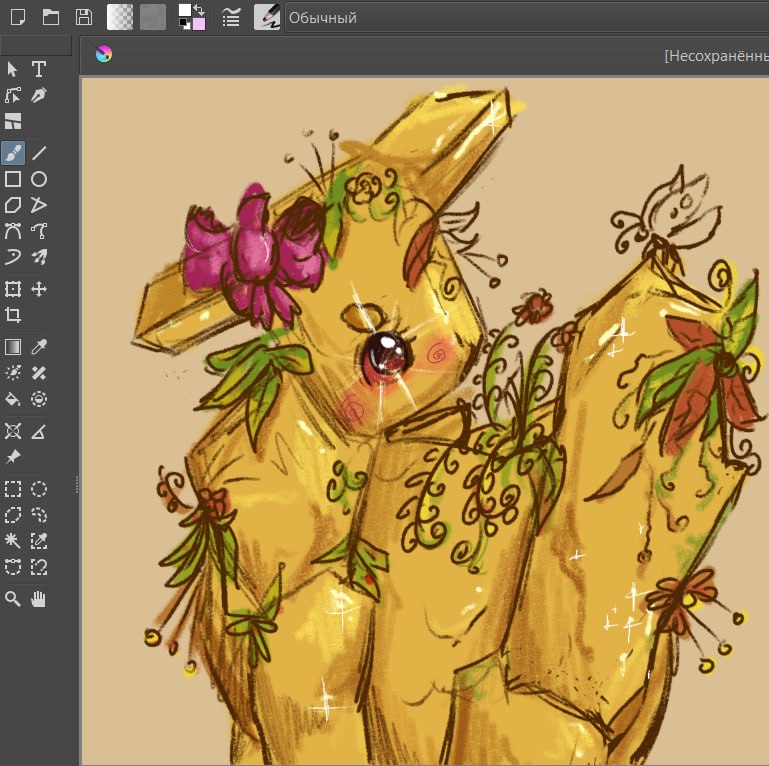Viewport: 769px width, 766px height.
Task: Reset colors to black and white
Action: pos(185,24)
